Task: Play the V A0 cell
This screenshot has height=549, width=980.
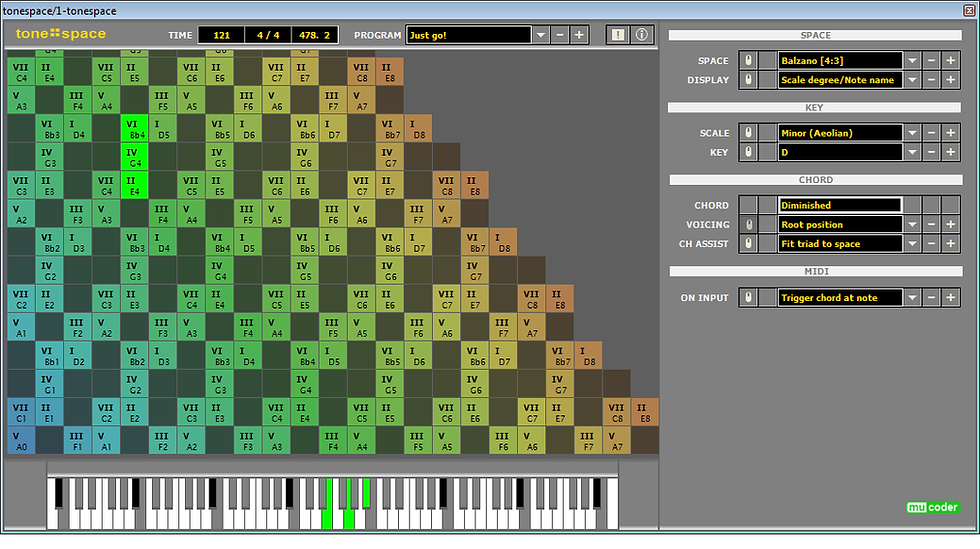Action: click(21, 440)
